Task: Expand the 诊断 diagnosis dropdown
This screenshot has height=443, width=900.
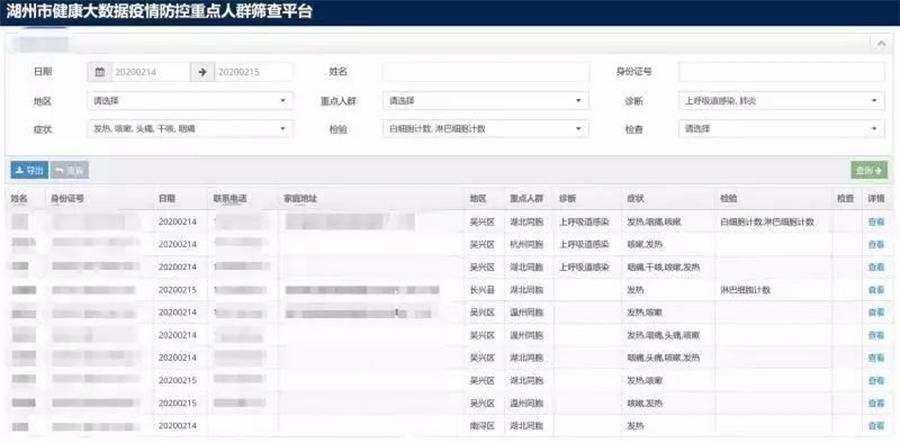Action: pos(781,101)
